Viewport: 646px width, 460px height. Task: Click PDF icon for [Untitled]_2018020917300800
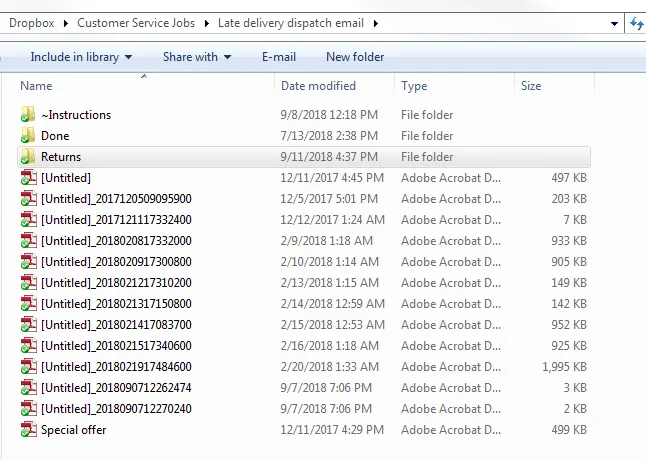tap(28, 262)
